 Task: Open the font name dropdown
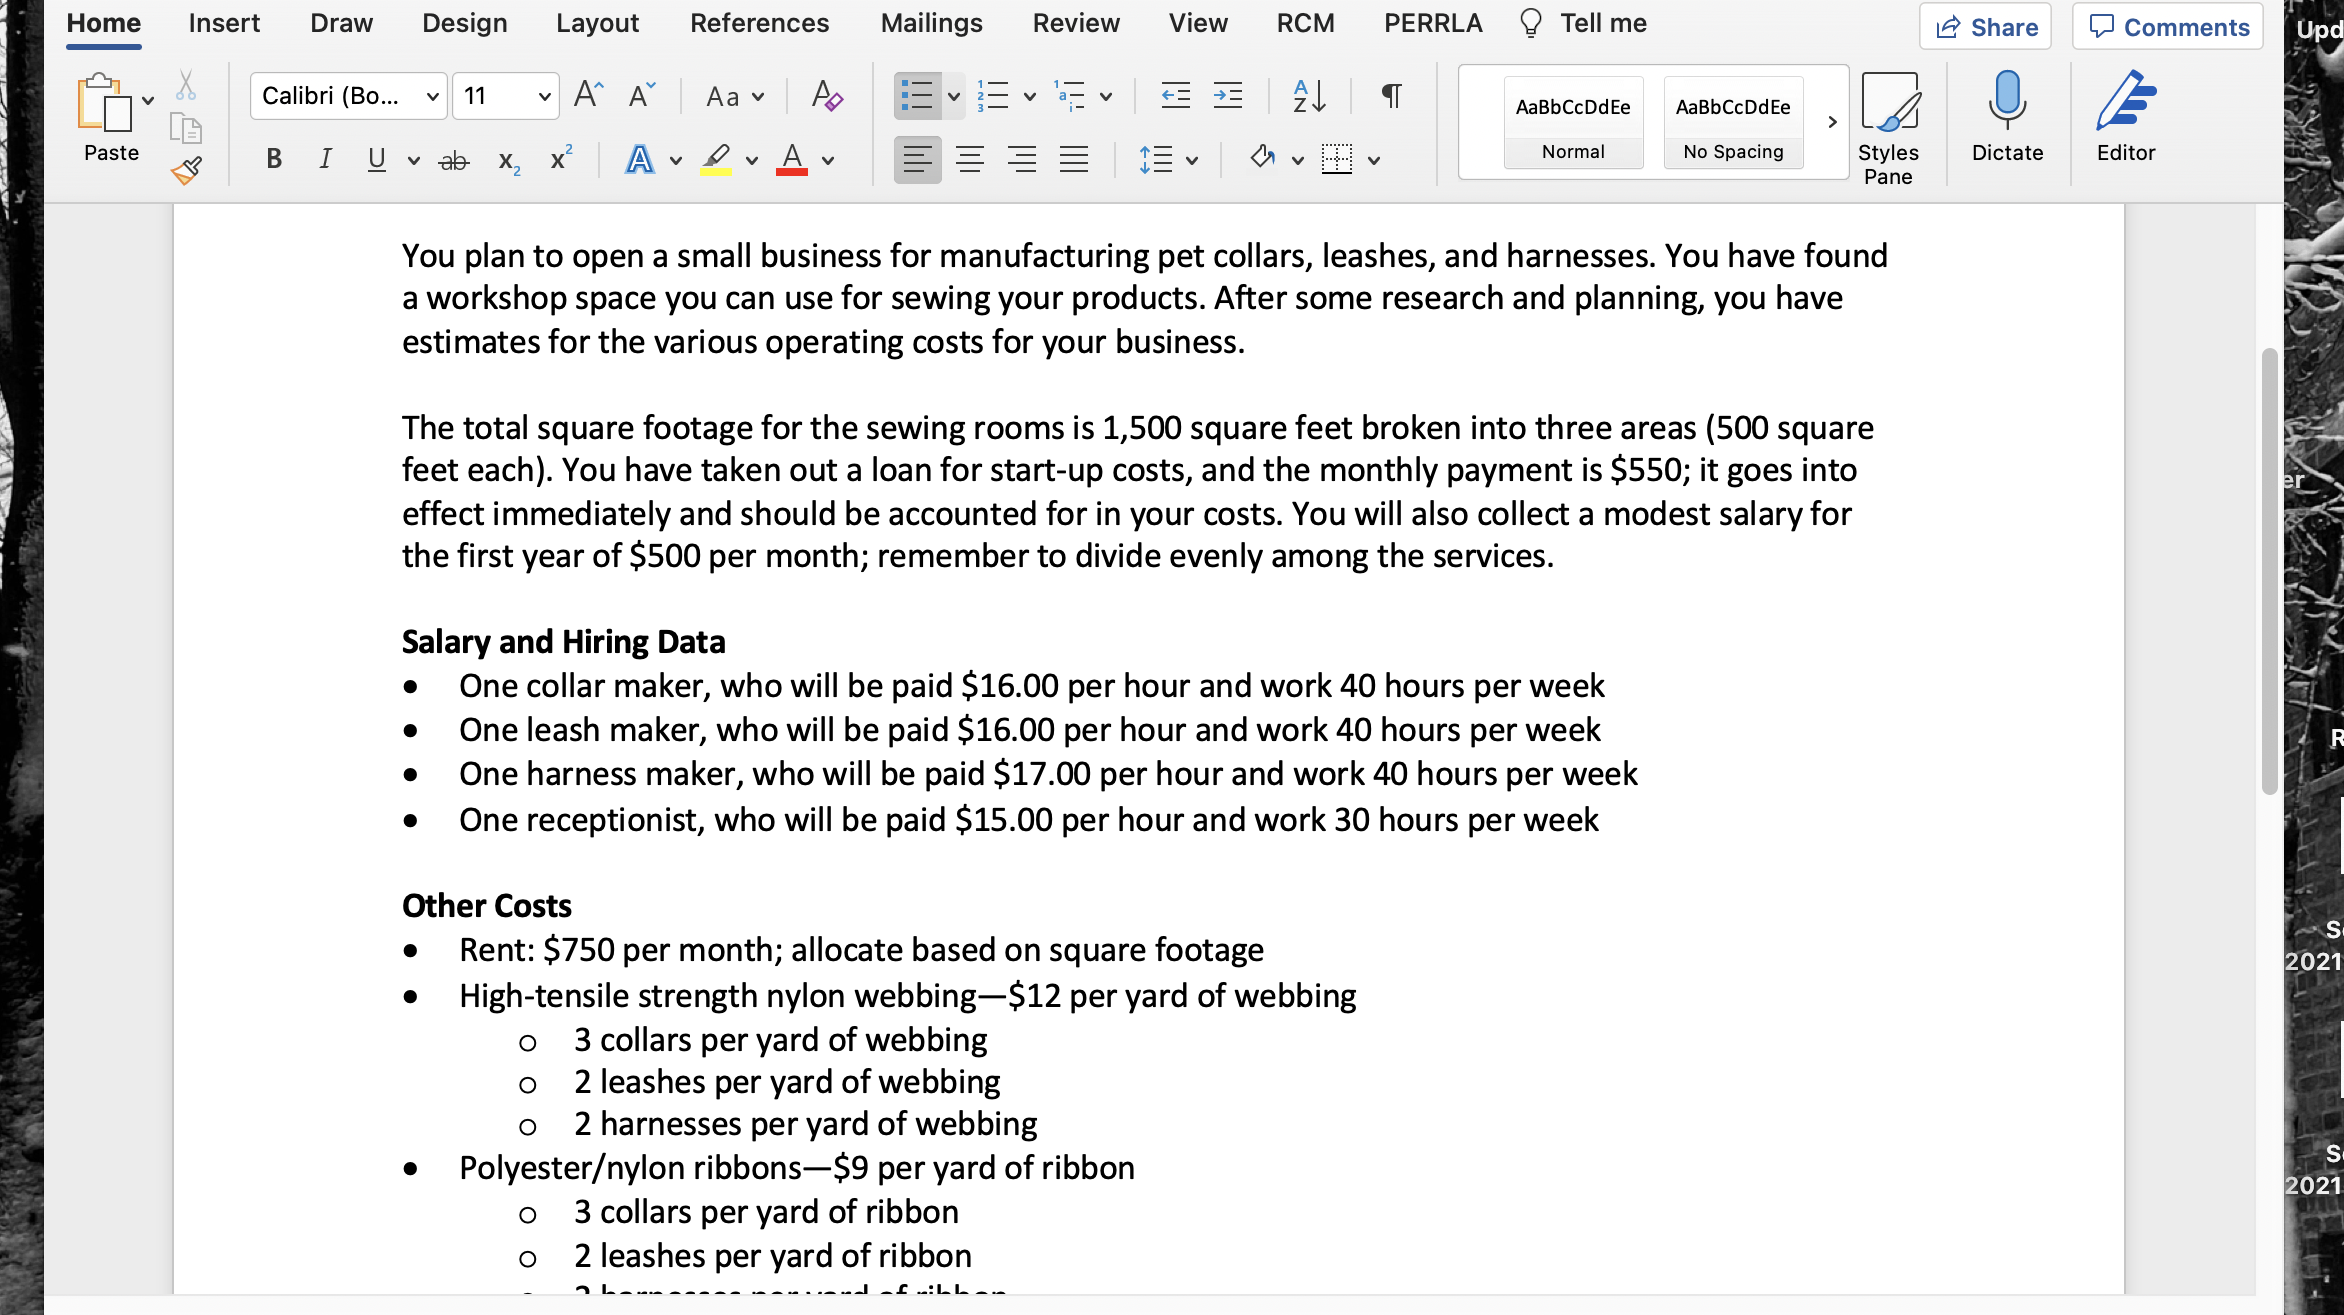pyautogui.click(x=432, y=97)
